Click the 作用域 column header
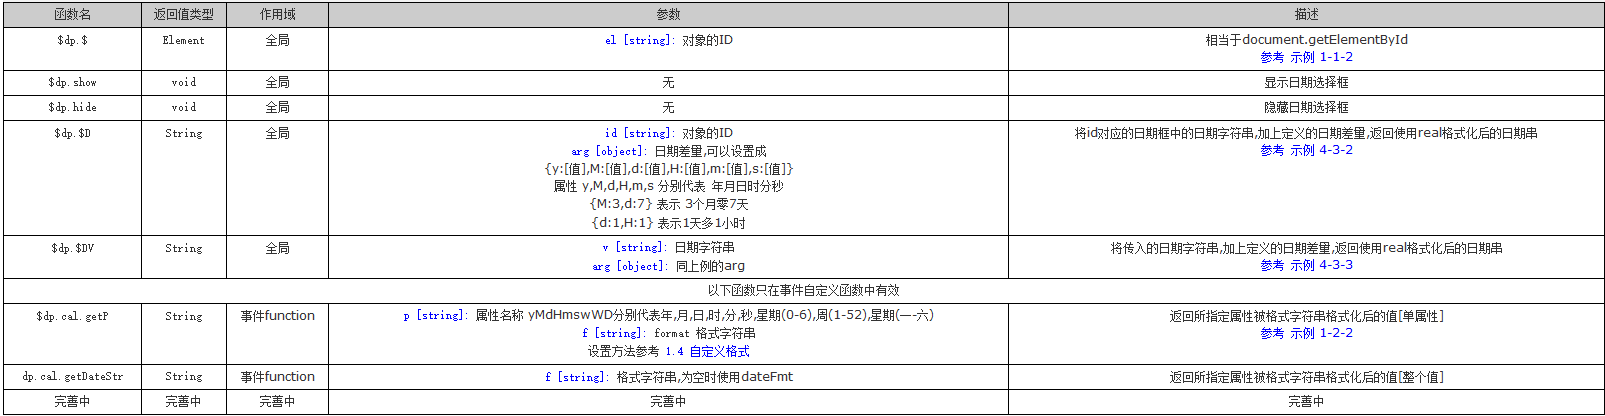 coord(277,15)
